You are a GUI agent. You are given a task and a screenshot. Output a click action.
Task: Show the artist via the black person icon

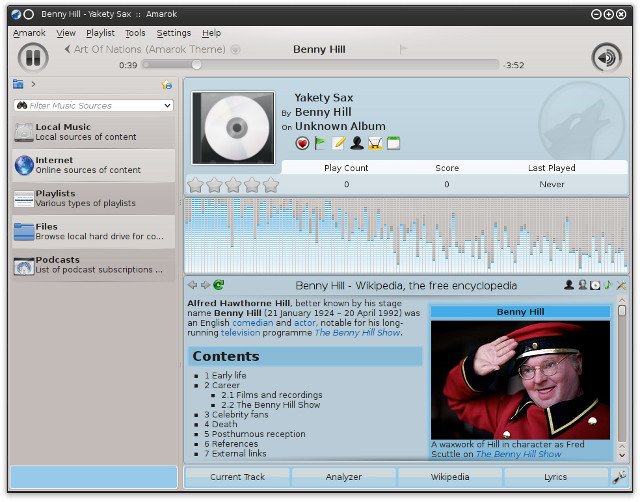(x=357, y=143)
